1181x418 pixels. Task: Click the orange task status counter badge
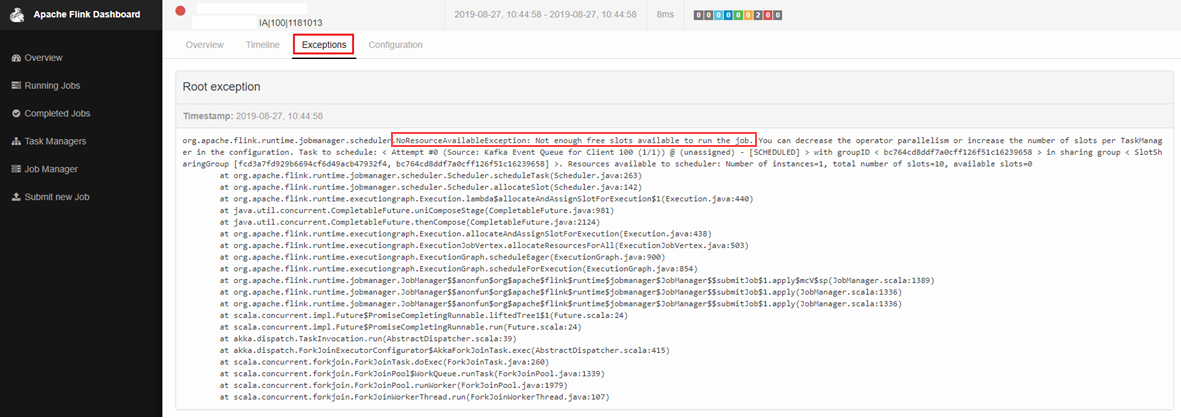click(748, 15)
